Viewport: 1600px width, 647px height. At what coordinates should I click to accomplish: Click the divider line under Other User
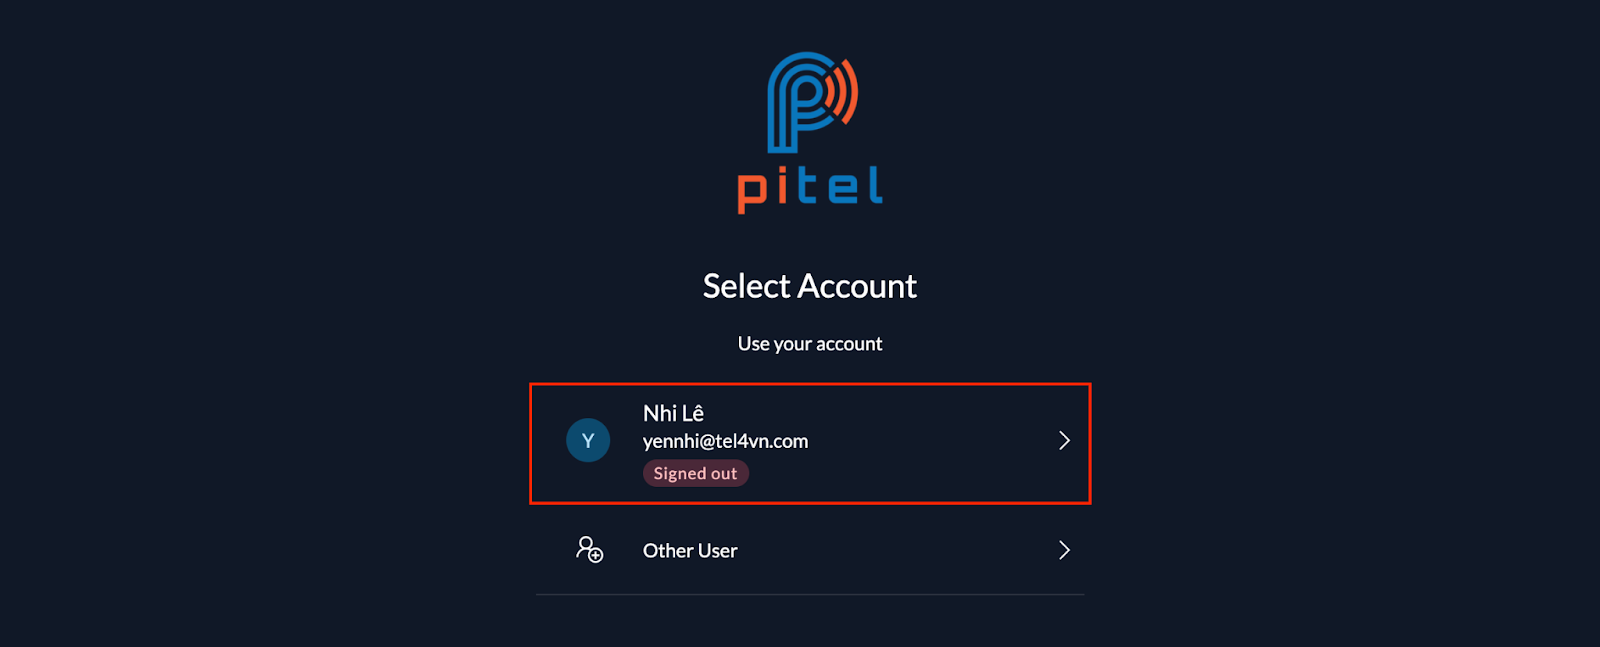pos(810,595)
